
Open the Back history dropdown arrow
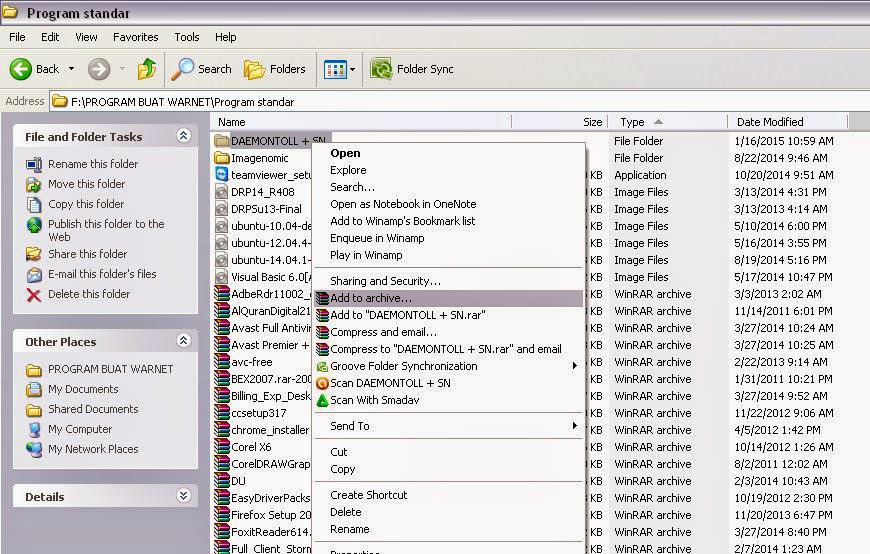(72, 69)
